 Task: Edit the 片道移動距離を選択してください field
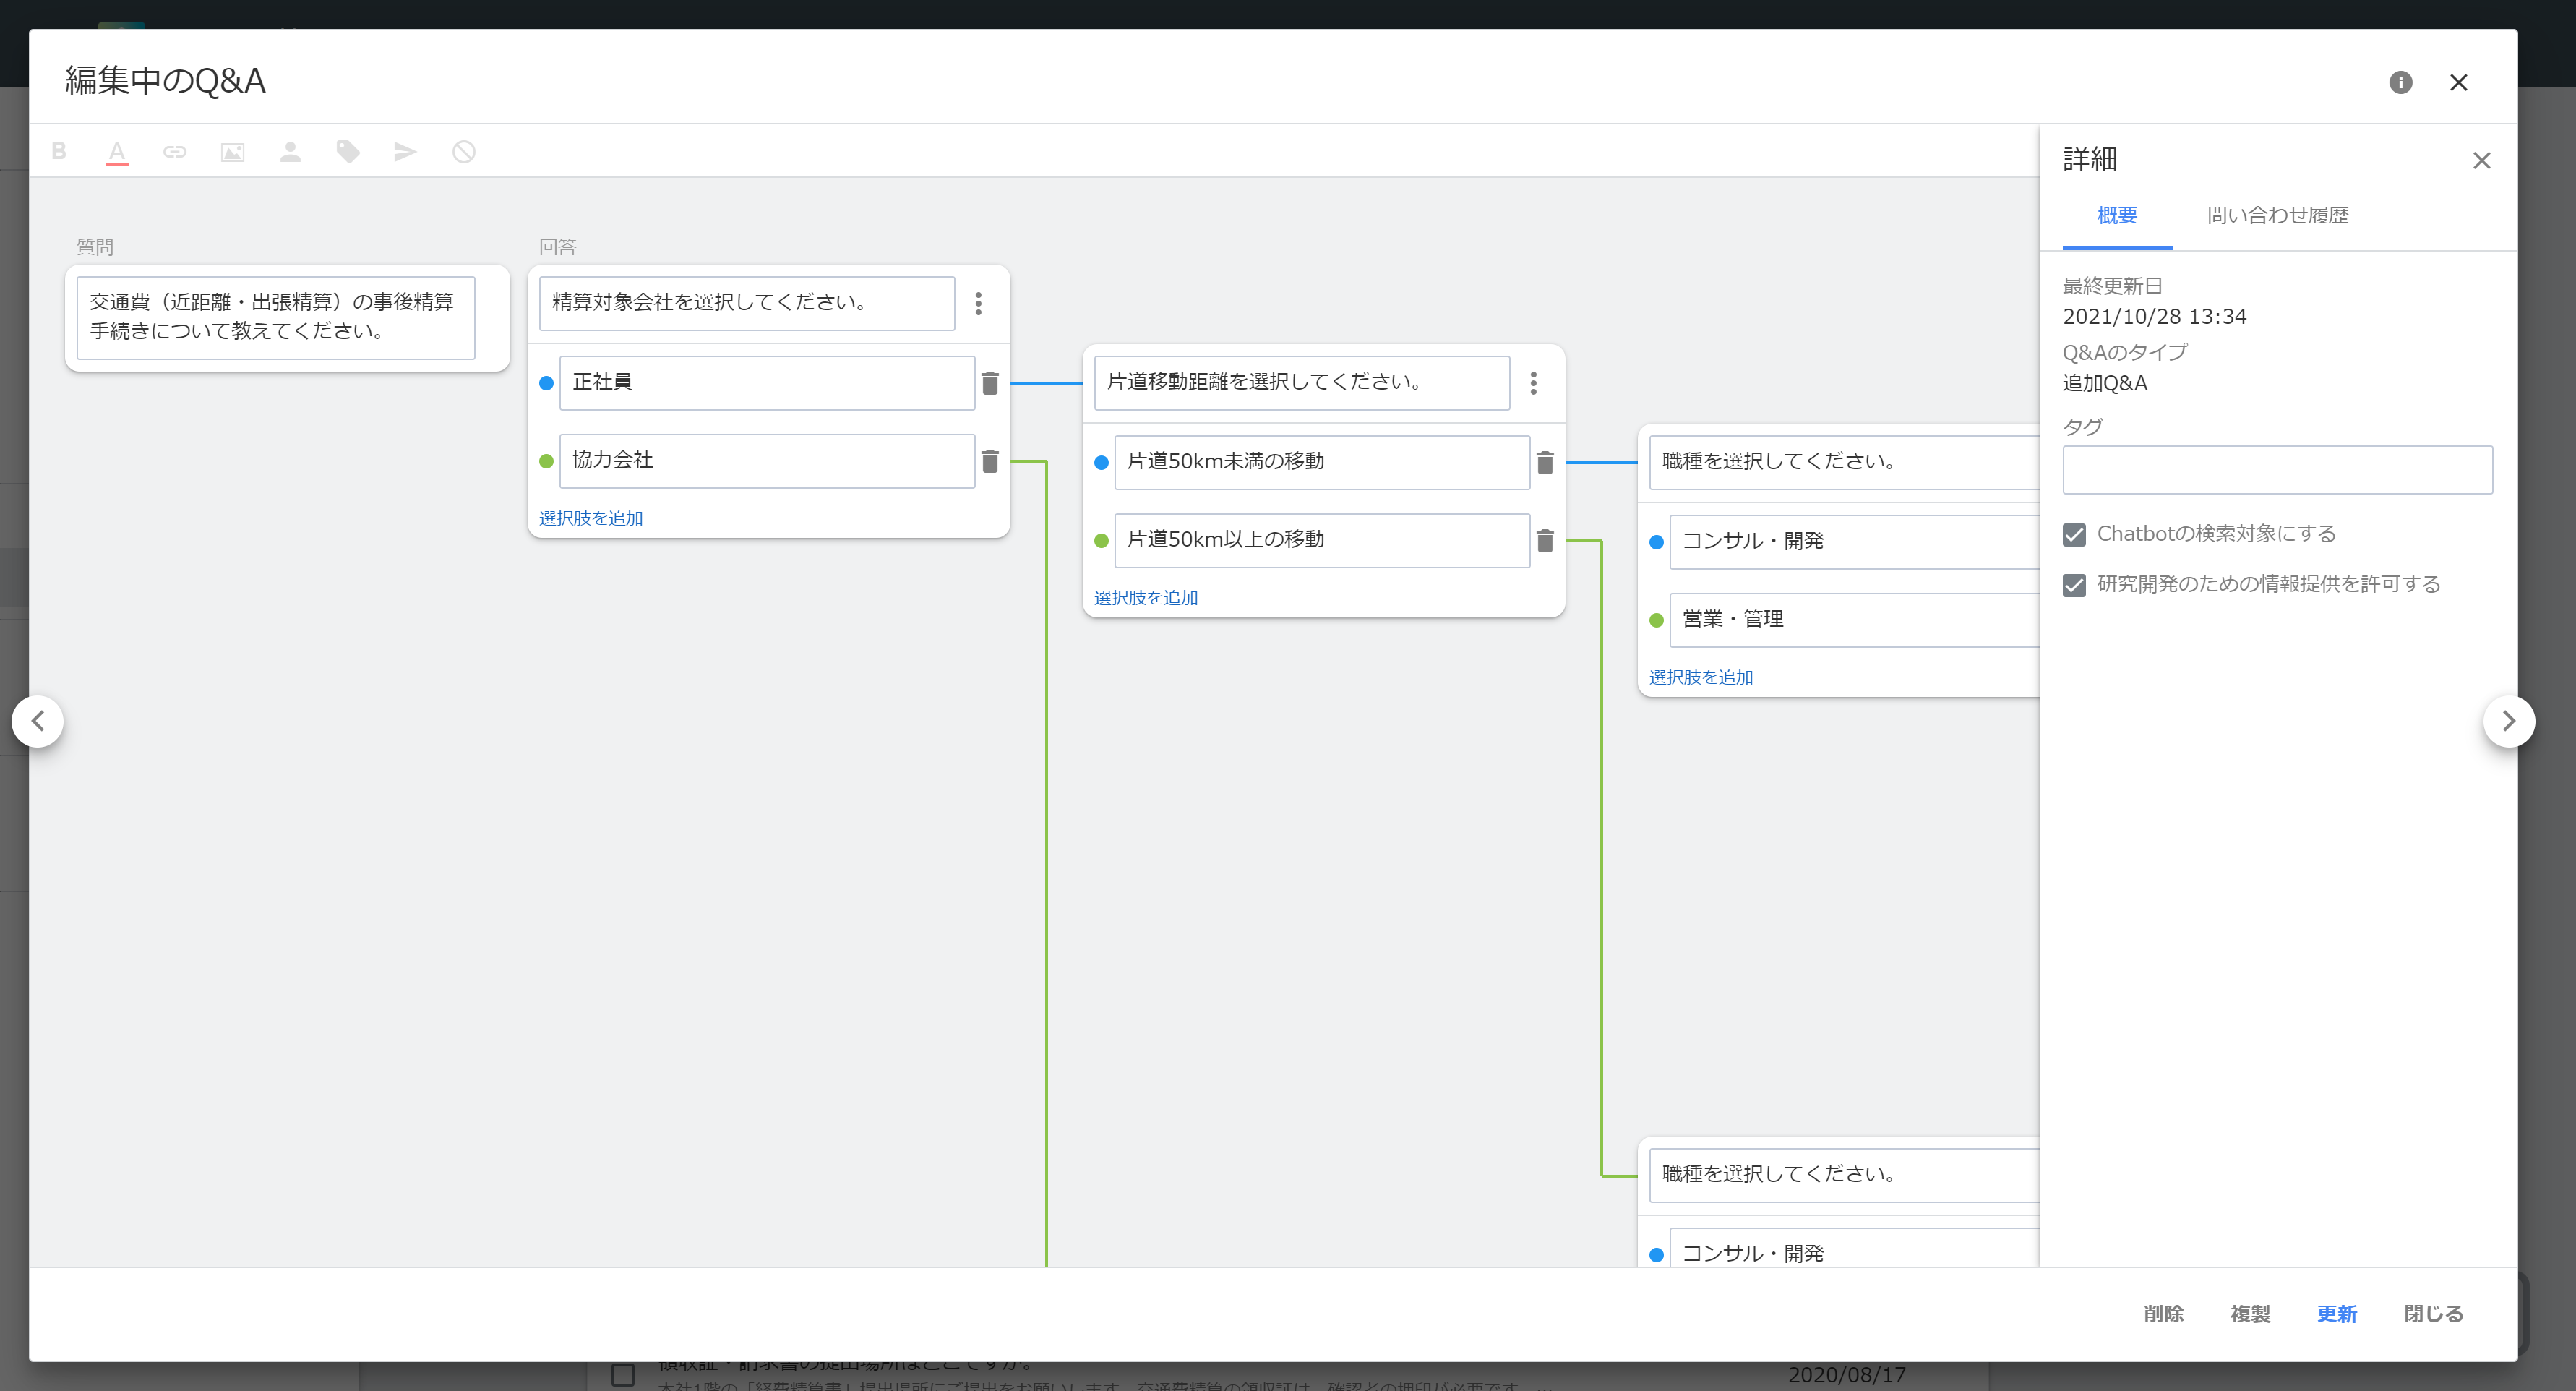(1302, 383)
